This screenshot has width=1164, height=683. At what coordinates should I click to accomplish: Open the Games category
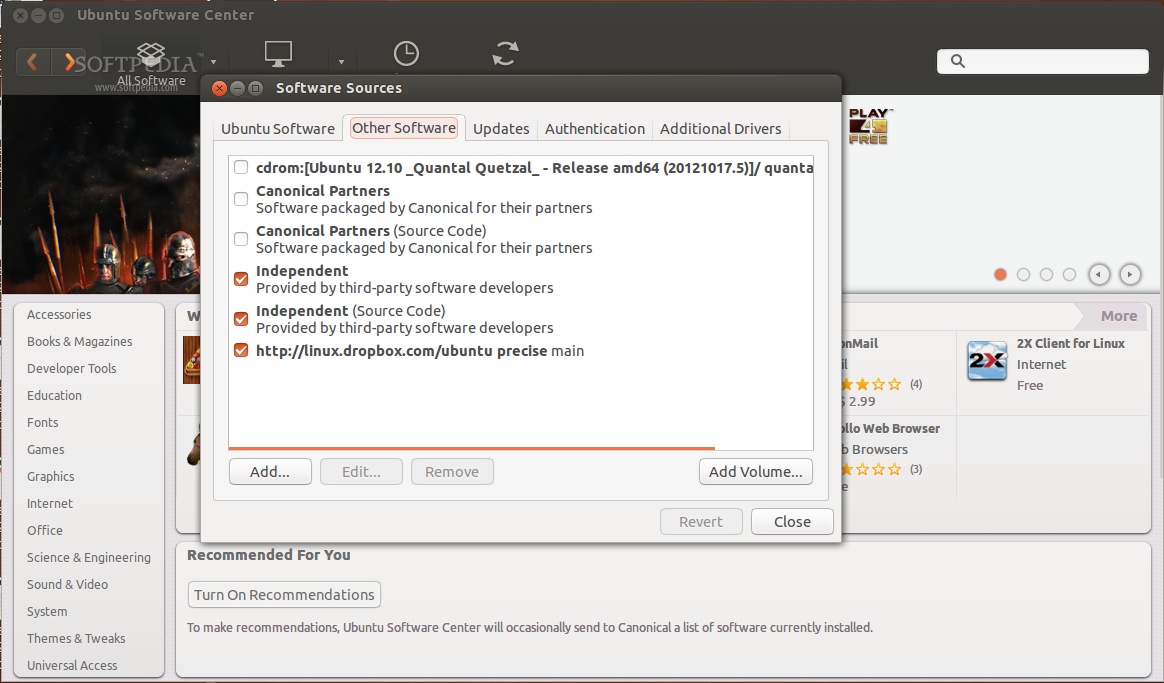(x=45, y=449)
